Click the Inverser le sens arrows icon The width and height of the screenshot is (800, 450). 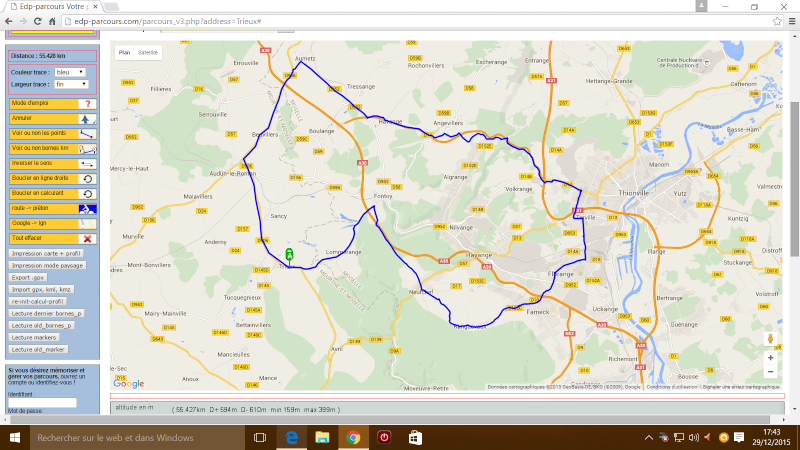click(87, 164)
